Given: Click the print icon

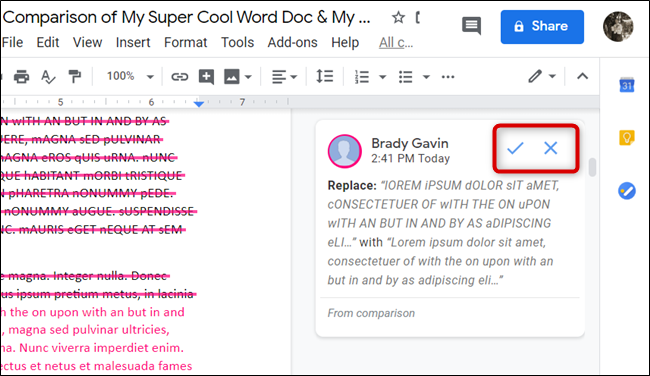Looking at the screenshot, I should click(22, 77).
